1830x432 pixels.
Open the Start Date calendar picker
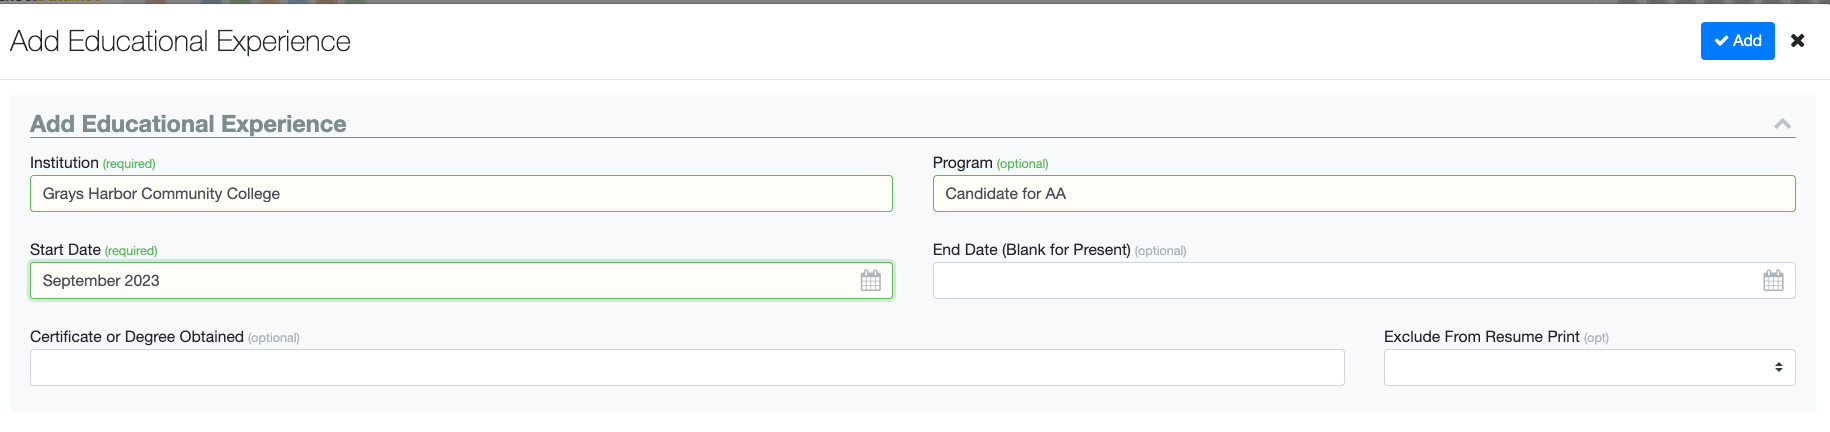[x=871, y=281]
